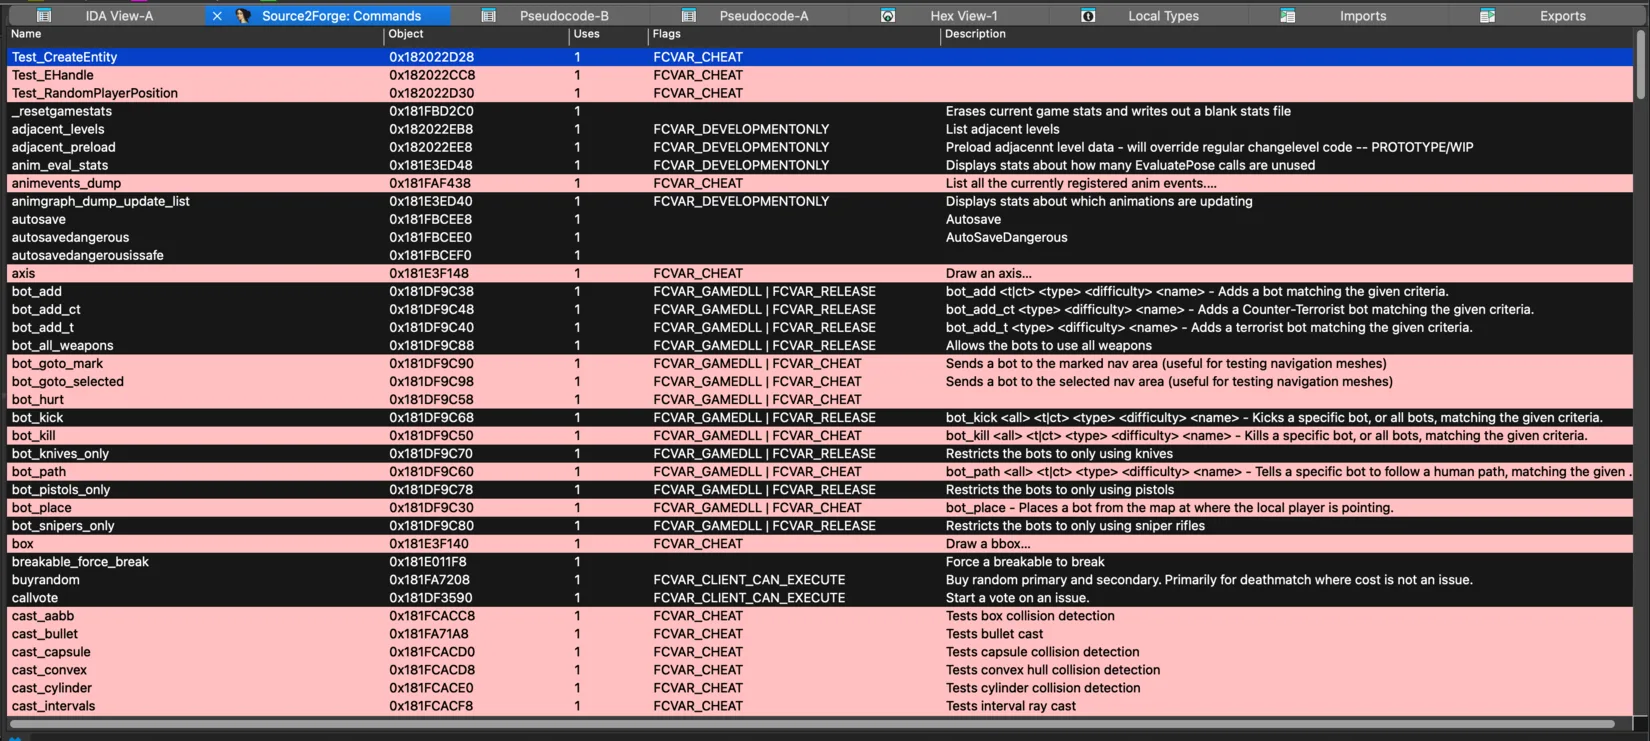
Task: Select the animgraph_dump_update_list row
Action: pos(820,201)
